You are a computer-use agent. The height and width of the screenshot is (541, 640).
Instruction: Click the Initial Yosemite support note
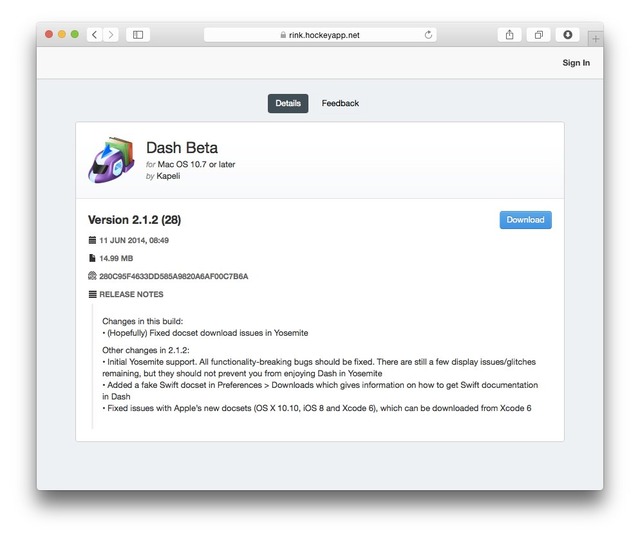319,368
